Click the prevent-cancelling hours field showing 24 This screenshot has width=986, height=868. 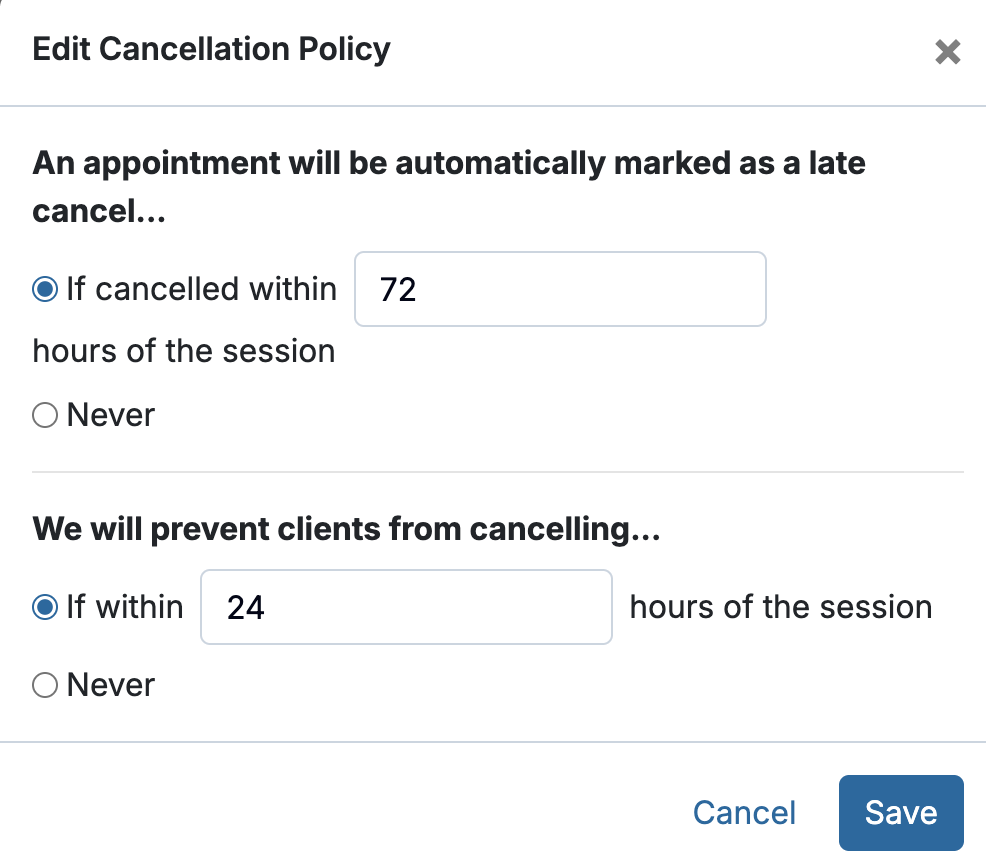[x=406, y=607]
